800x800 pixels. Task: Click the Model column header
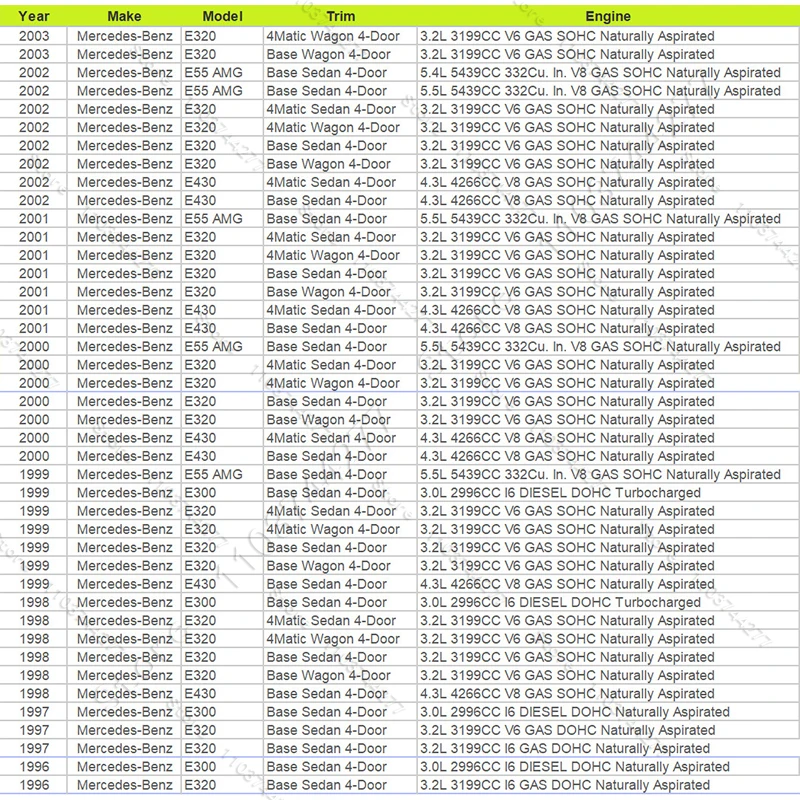coord(222,16)
